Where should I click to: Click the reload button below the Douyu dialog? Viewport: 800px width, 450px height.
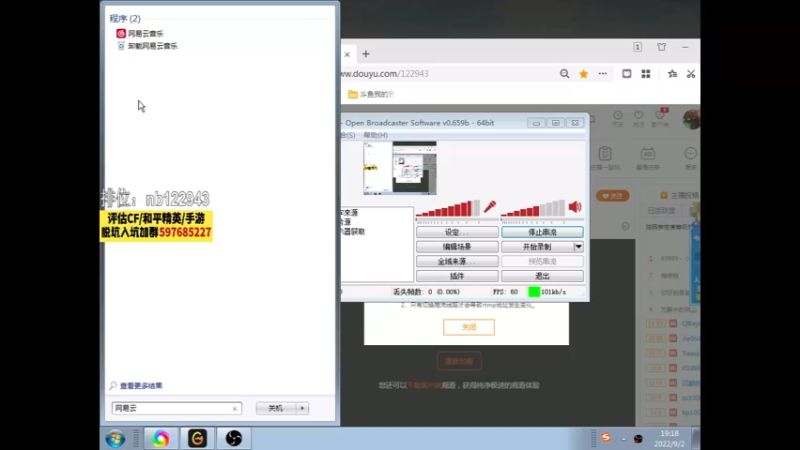[459, 361]
